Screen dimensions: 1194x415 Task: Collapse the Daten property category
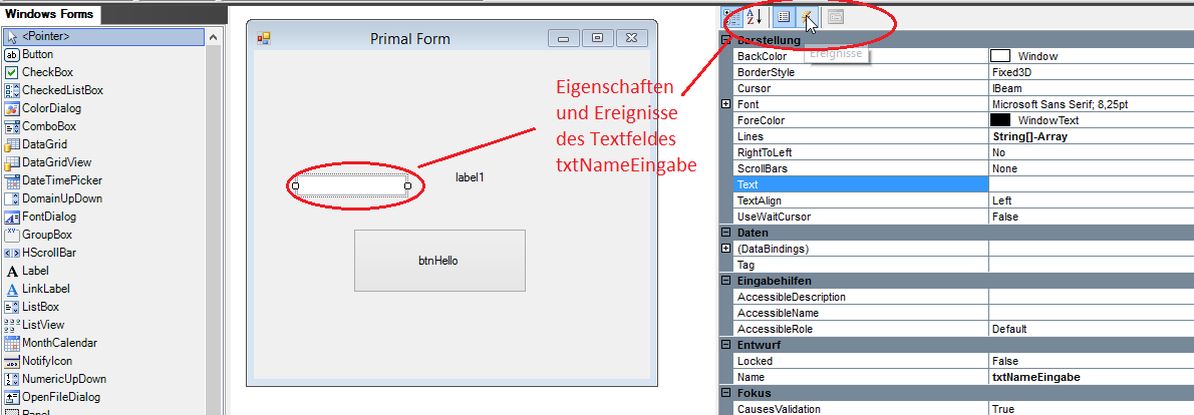tap(726, 232)
